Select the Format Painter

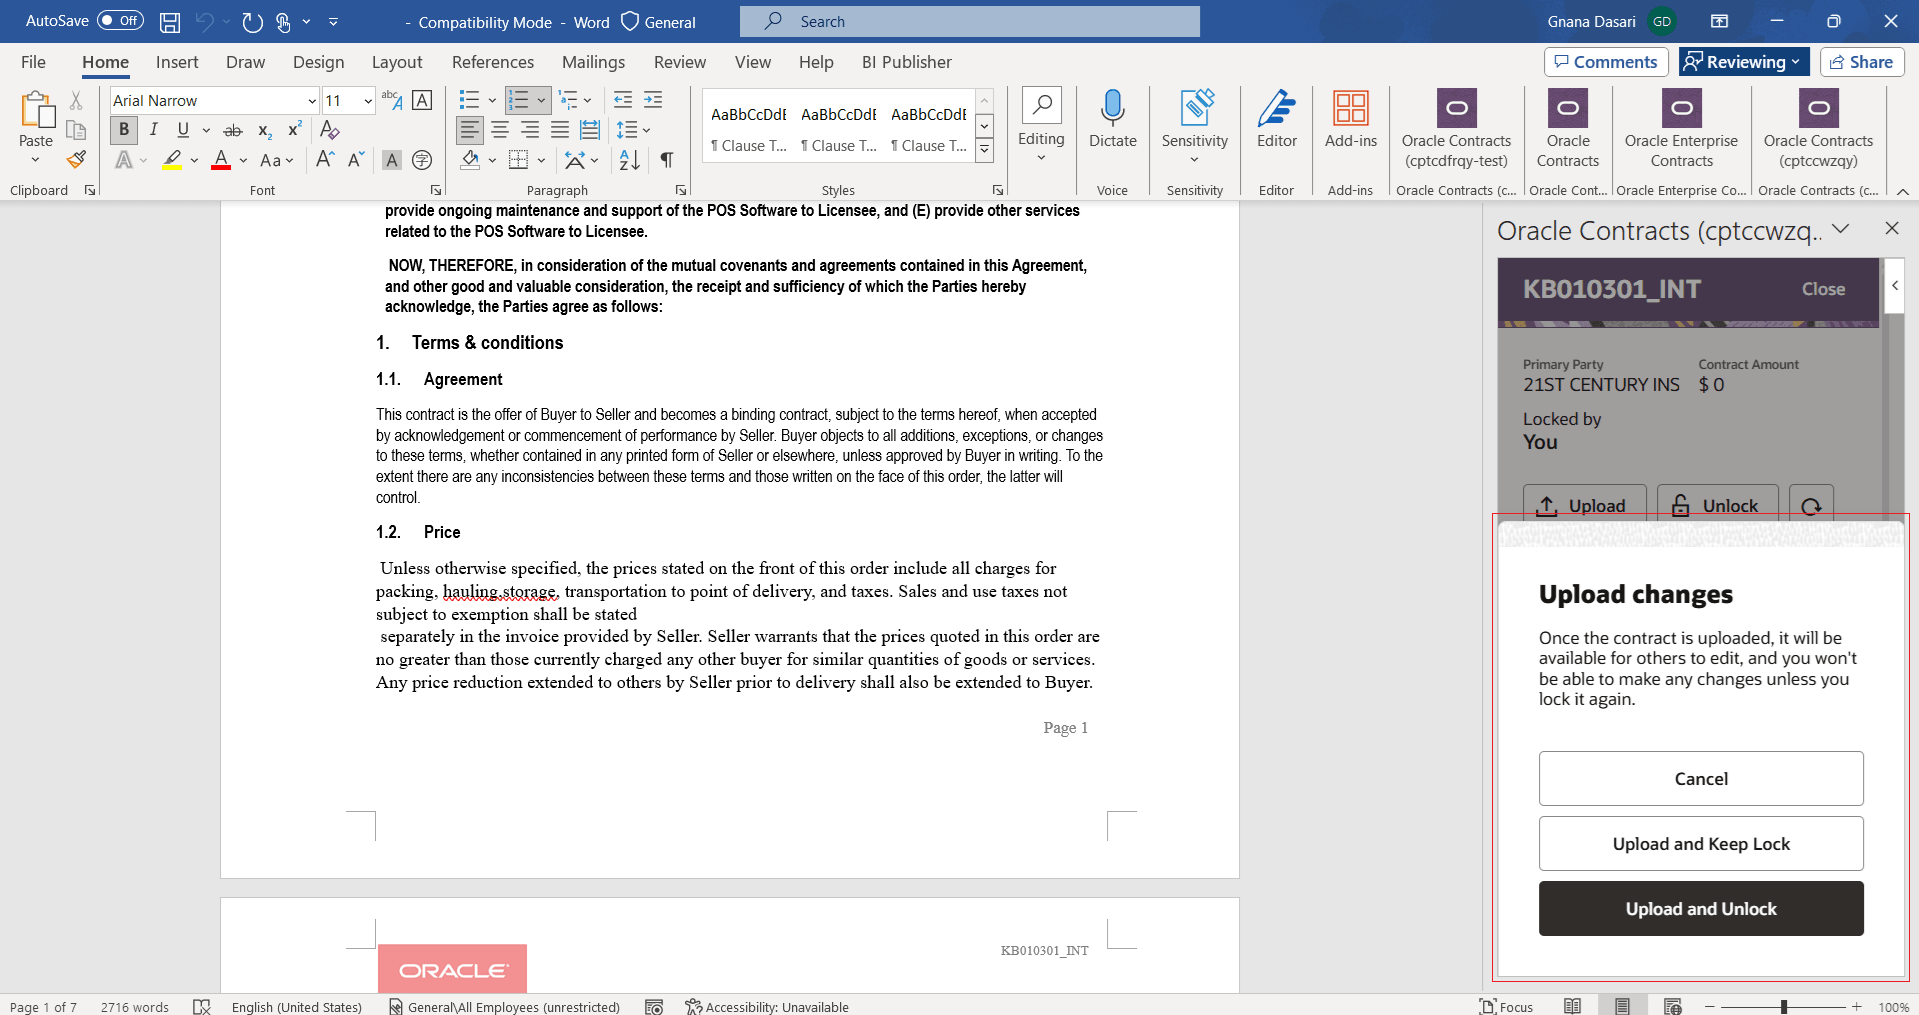point(76,159)
